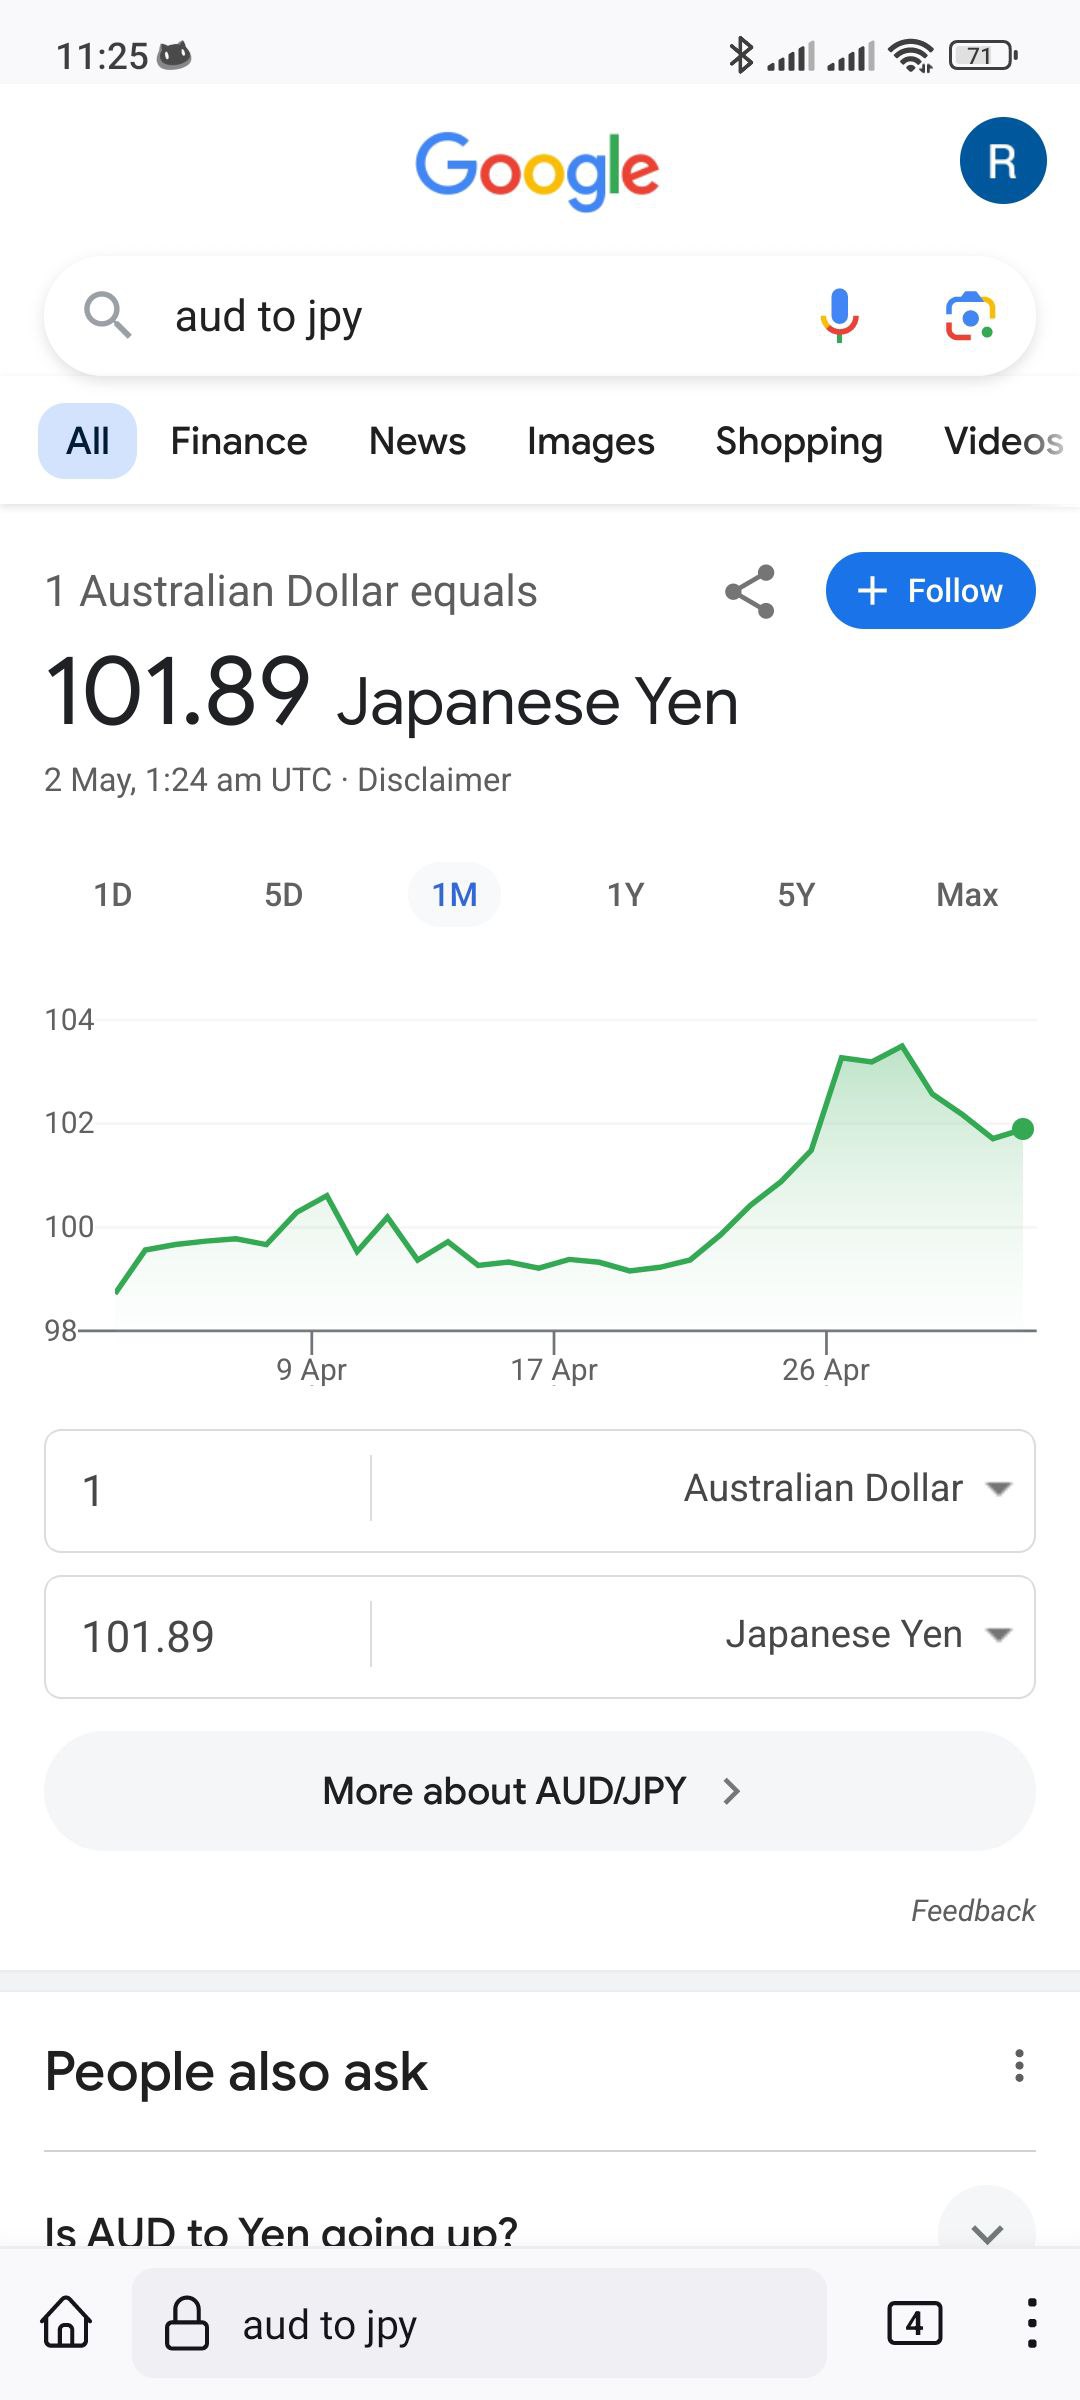This screenshot has width=1080, height=2400.
Task: Open Google Lens camera search
Action: pos(969,317)
